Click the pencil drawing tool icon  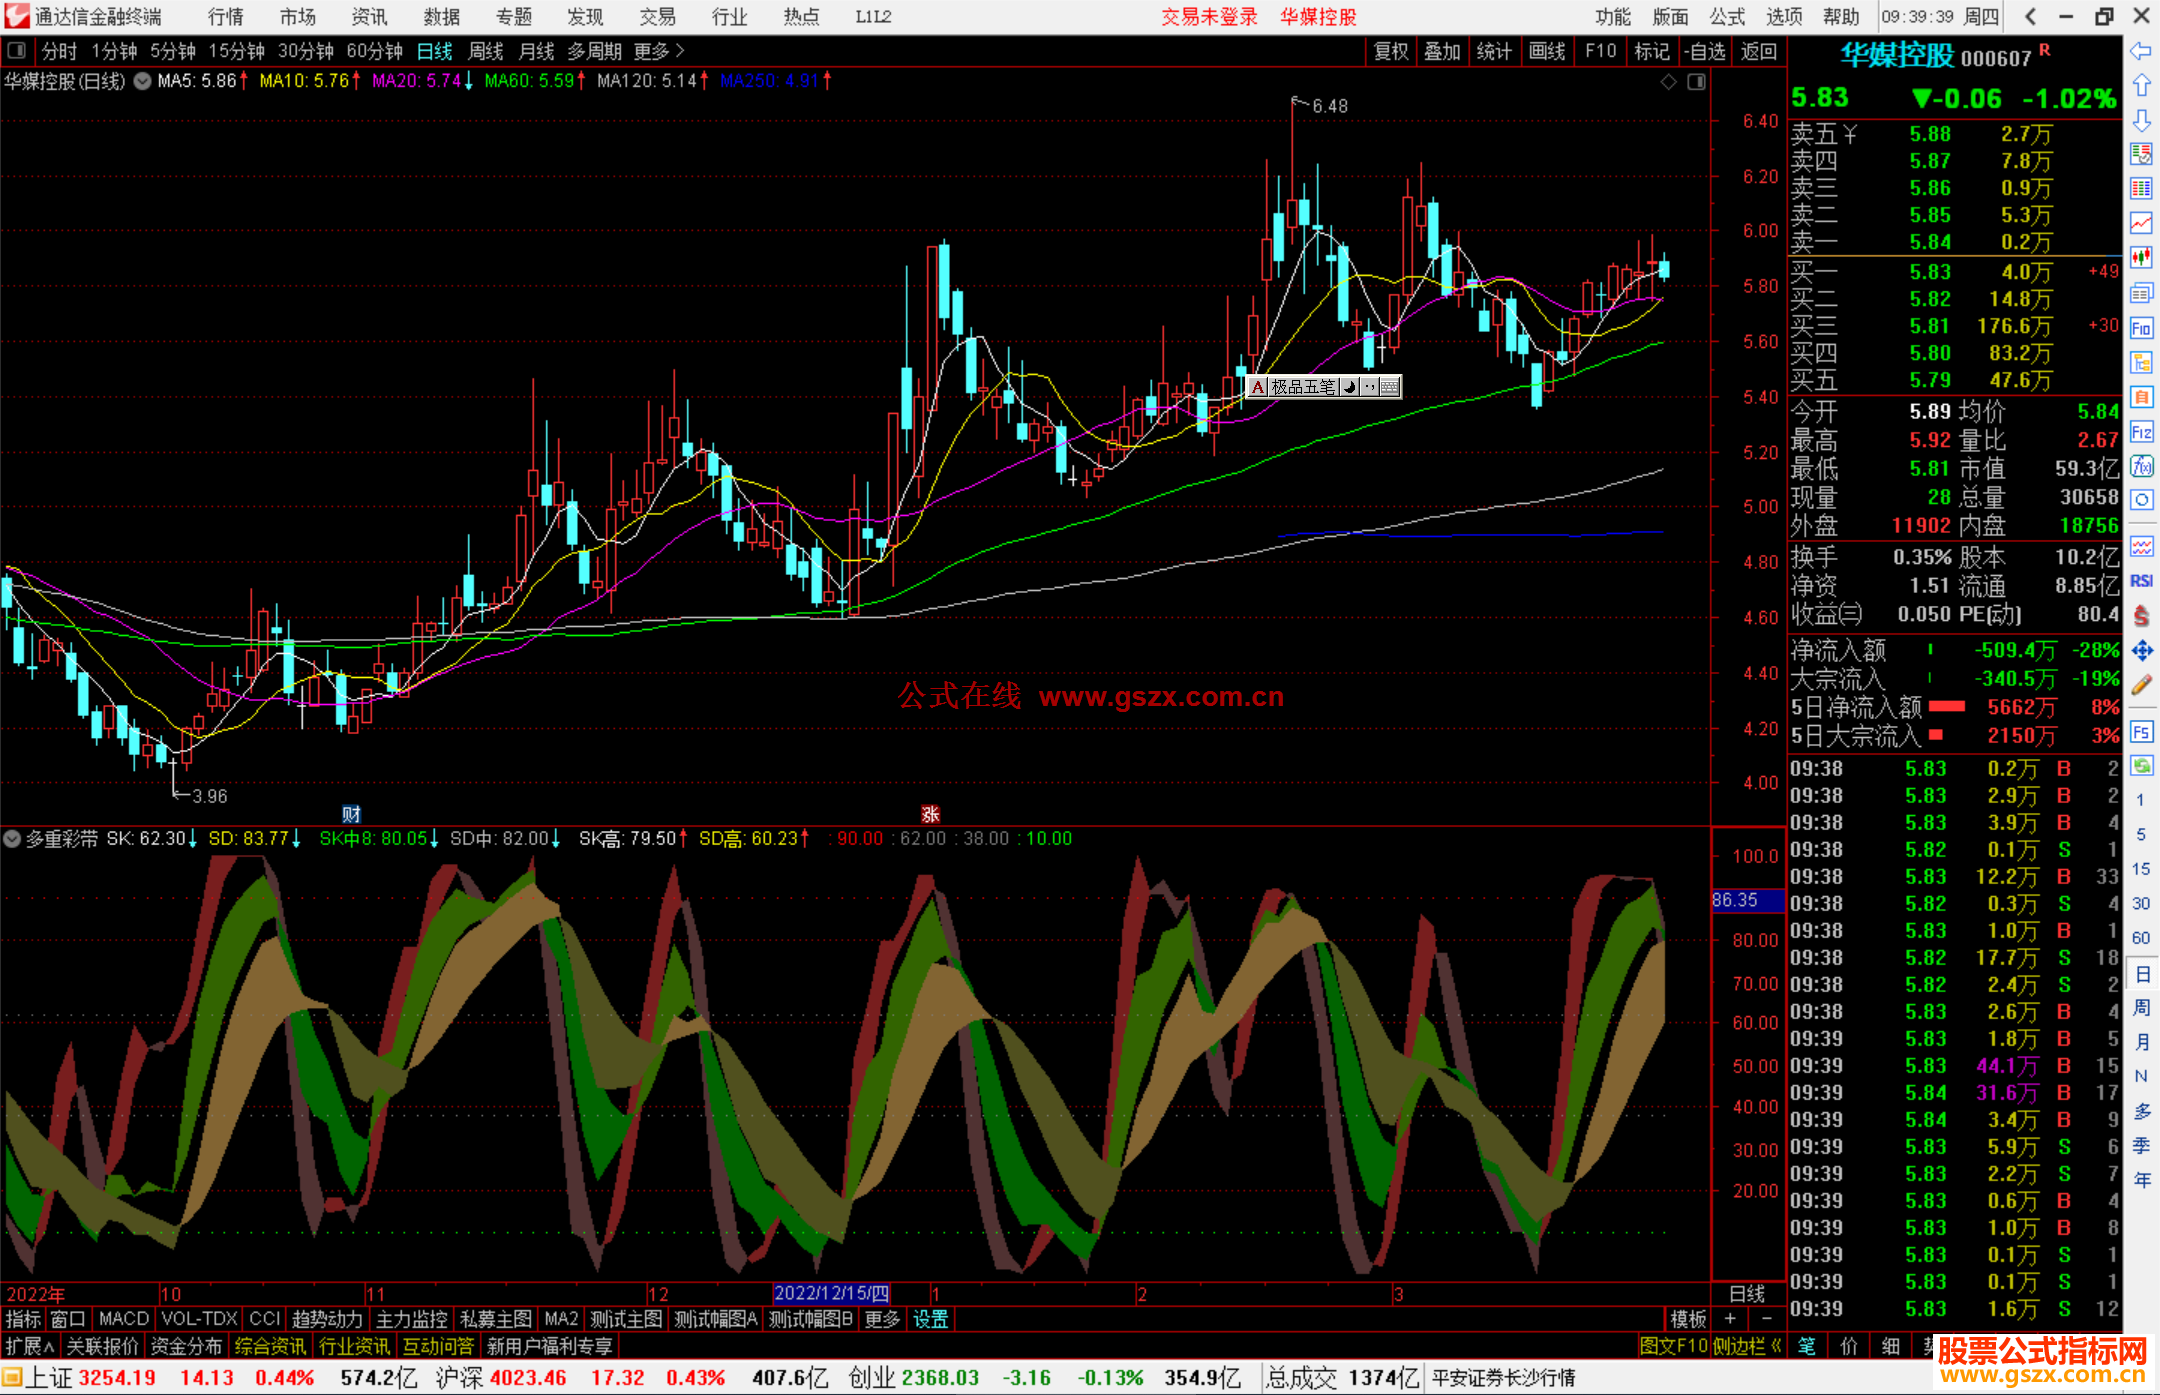coord(2141,685)
